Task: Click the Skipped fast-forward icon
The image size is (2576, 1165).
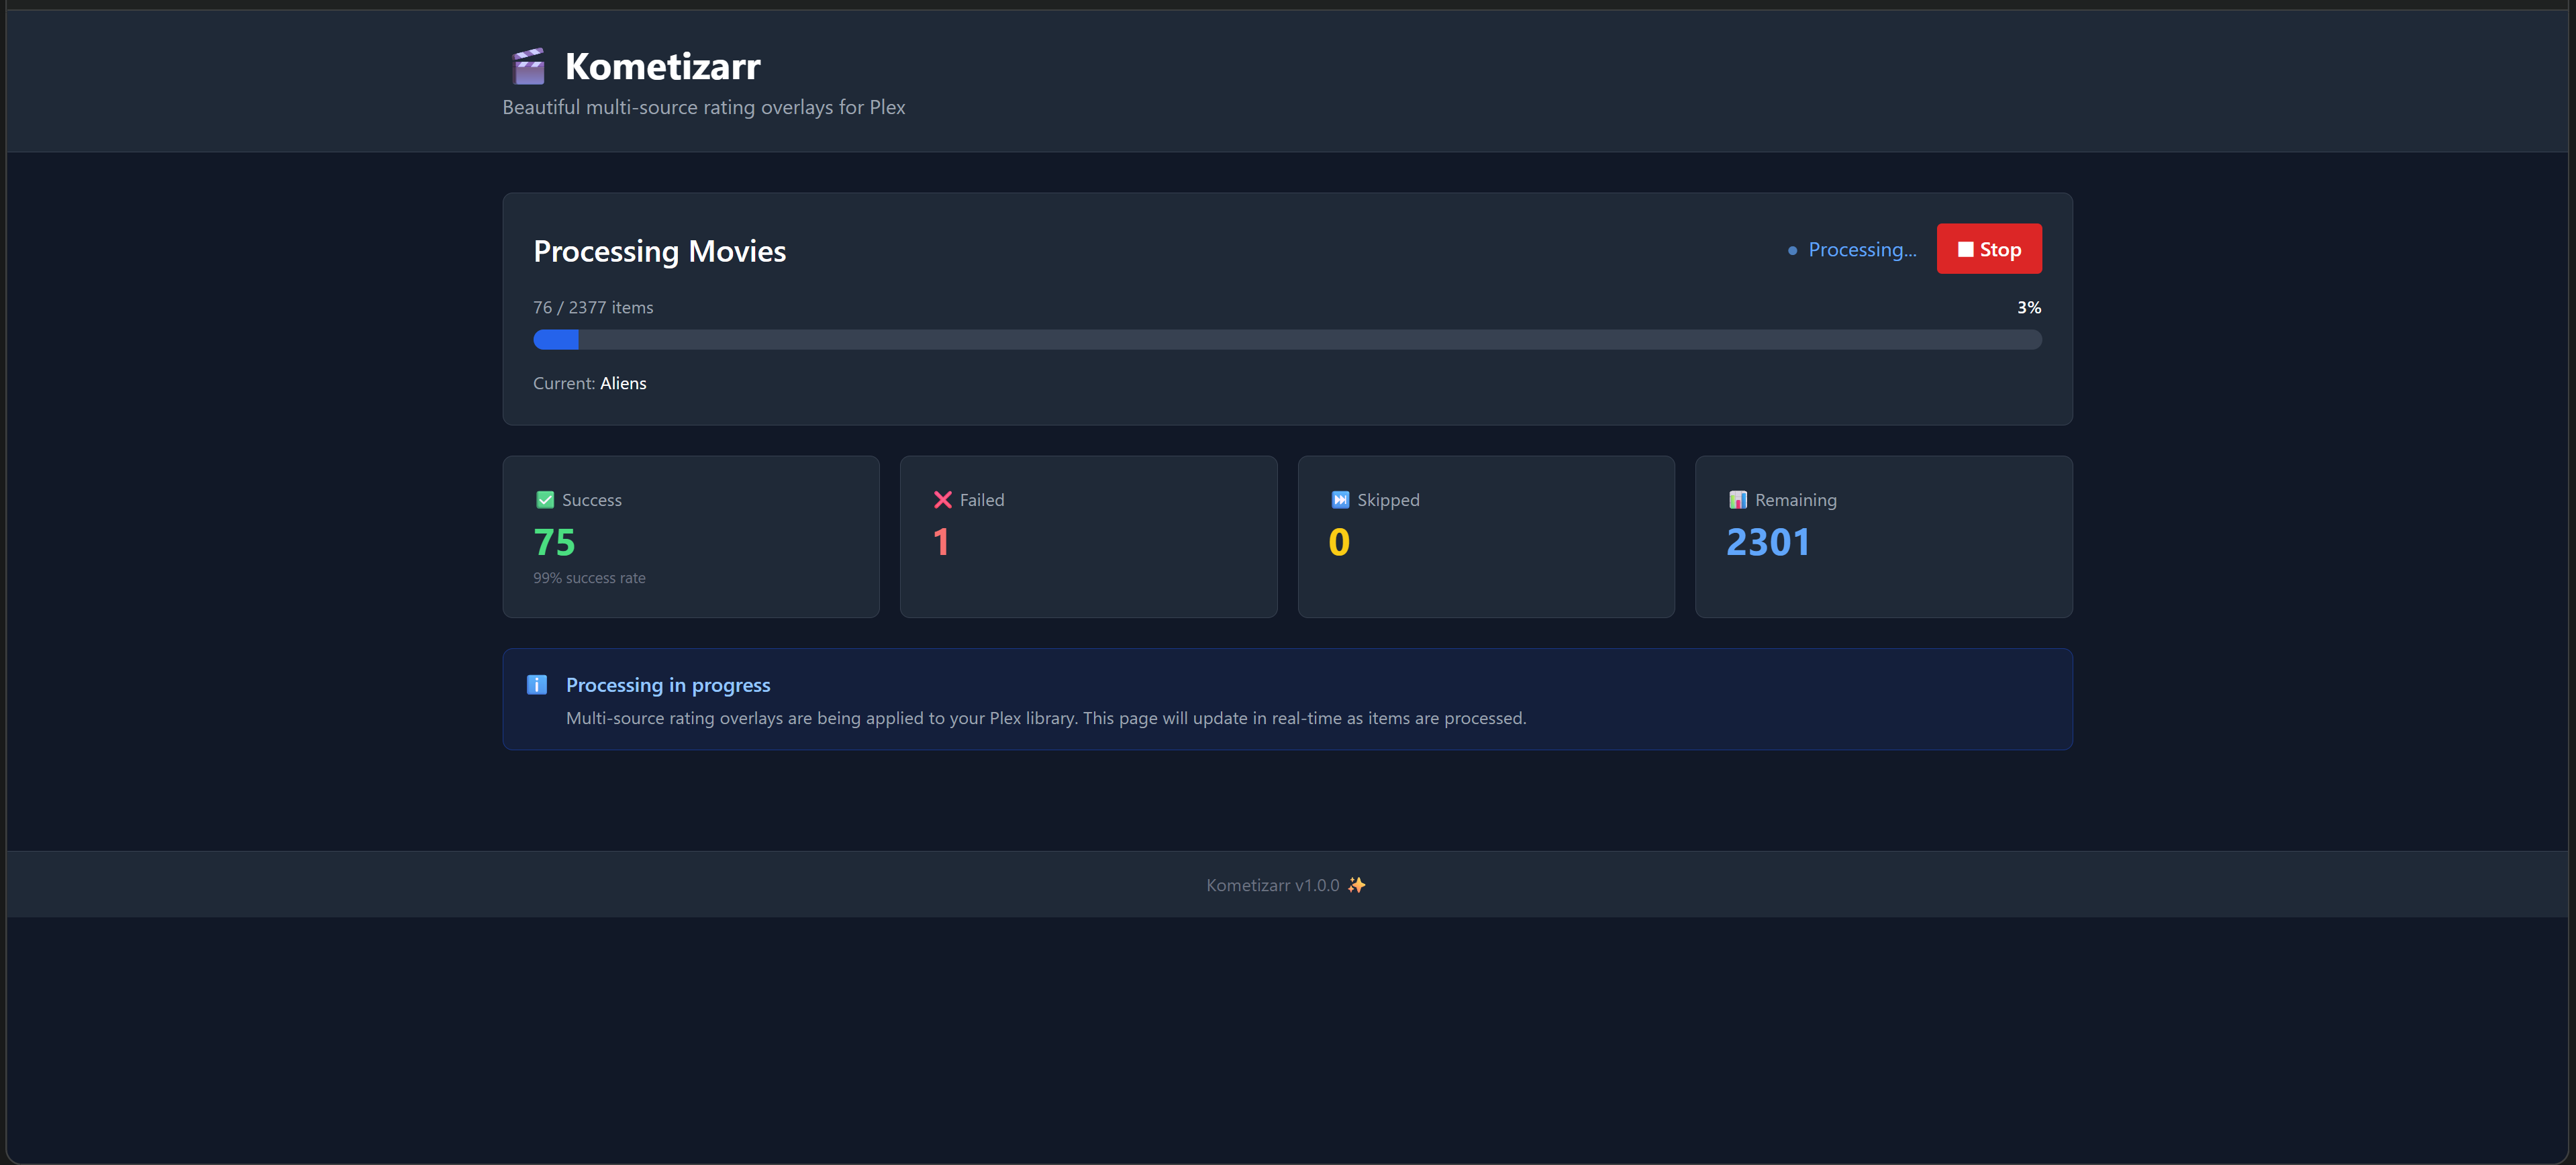Action: click(x=1340, y=499)
